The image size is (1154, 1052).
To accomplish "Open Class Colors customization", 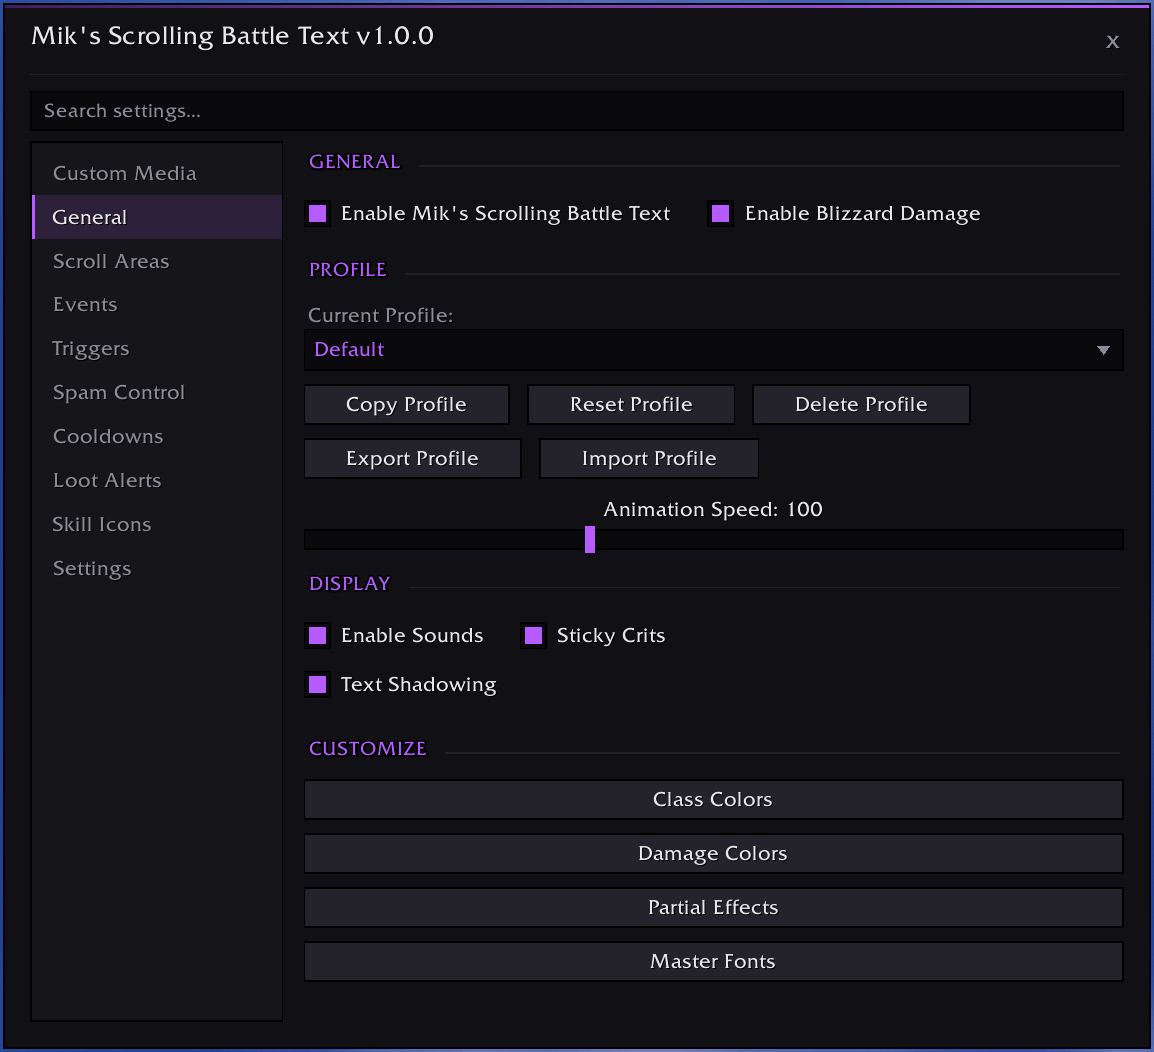I will click(713, 799).
